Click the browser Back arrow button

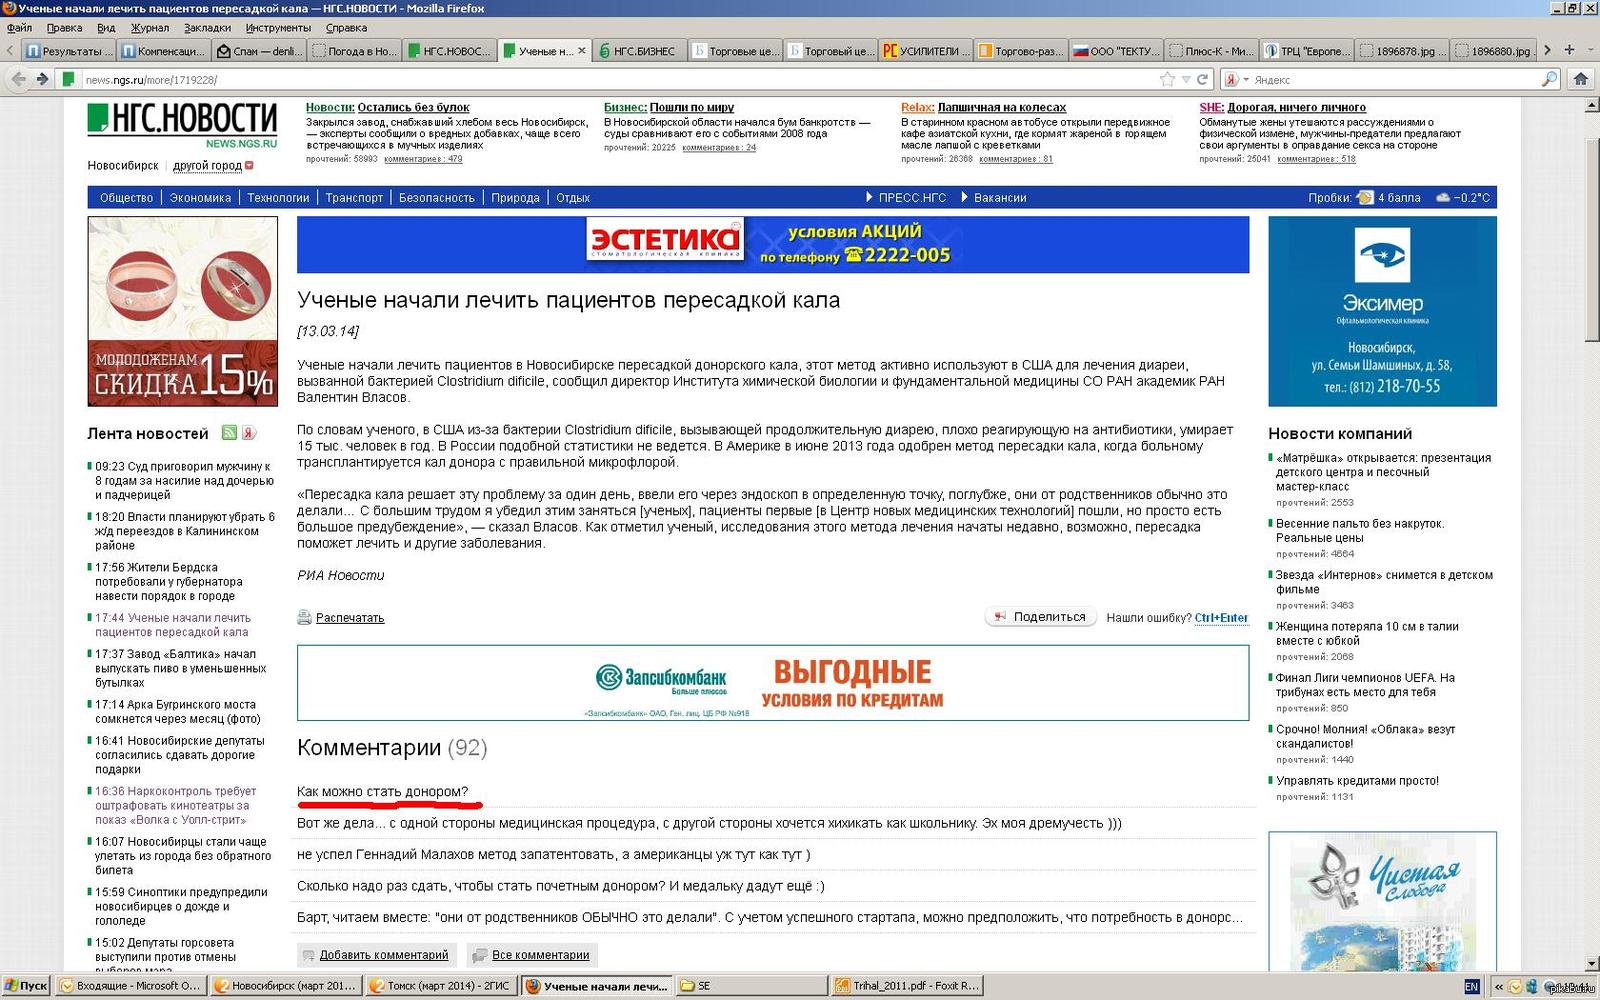(x=18, y=79)
